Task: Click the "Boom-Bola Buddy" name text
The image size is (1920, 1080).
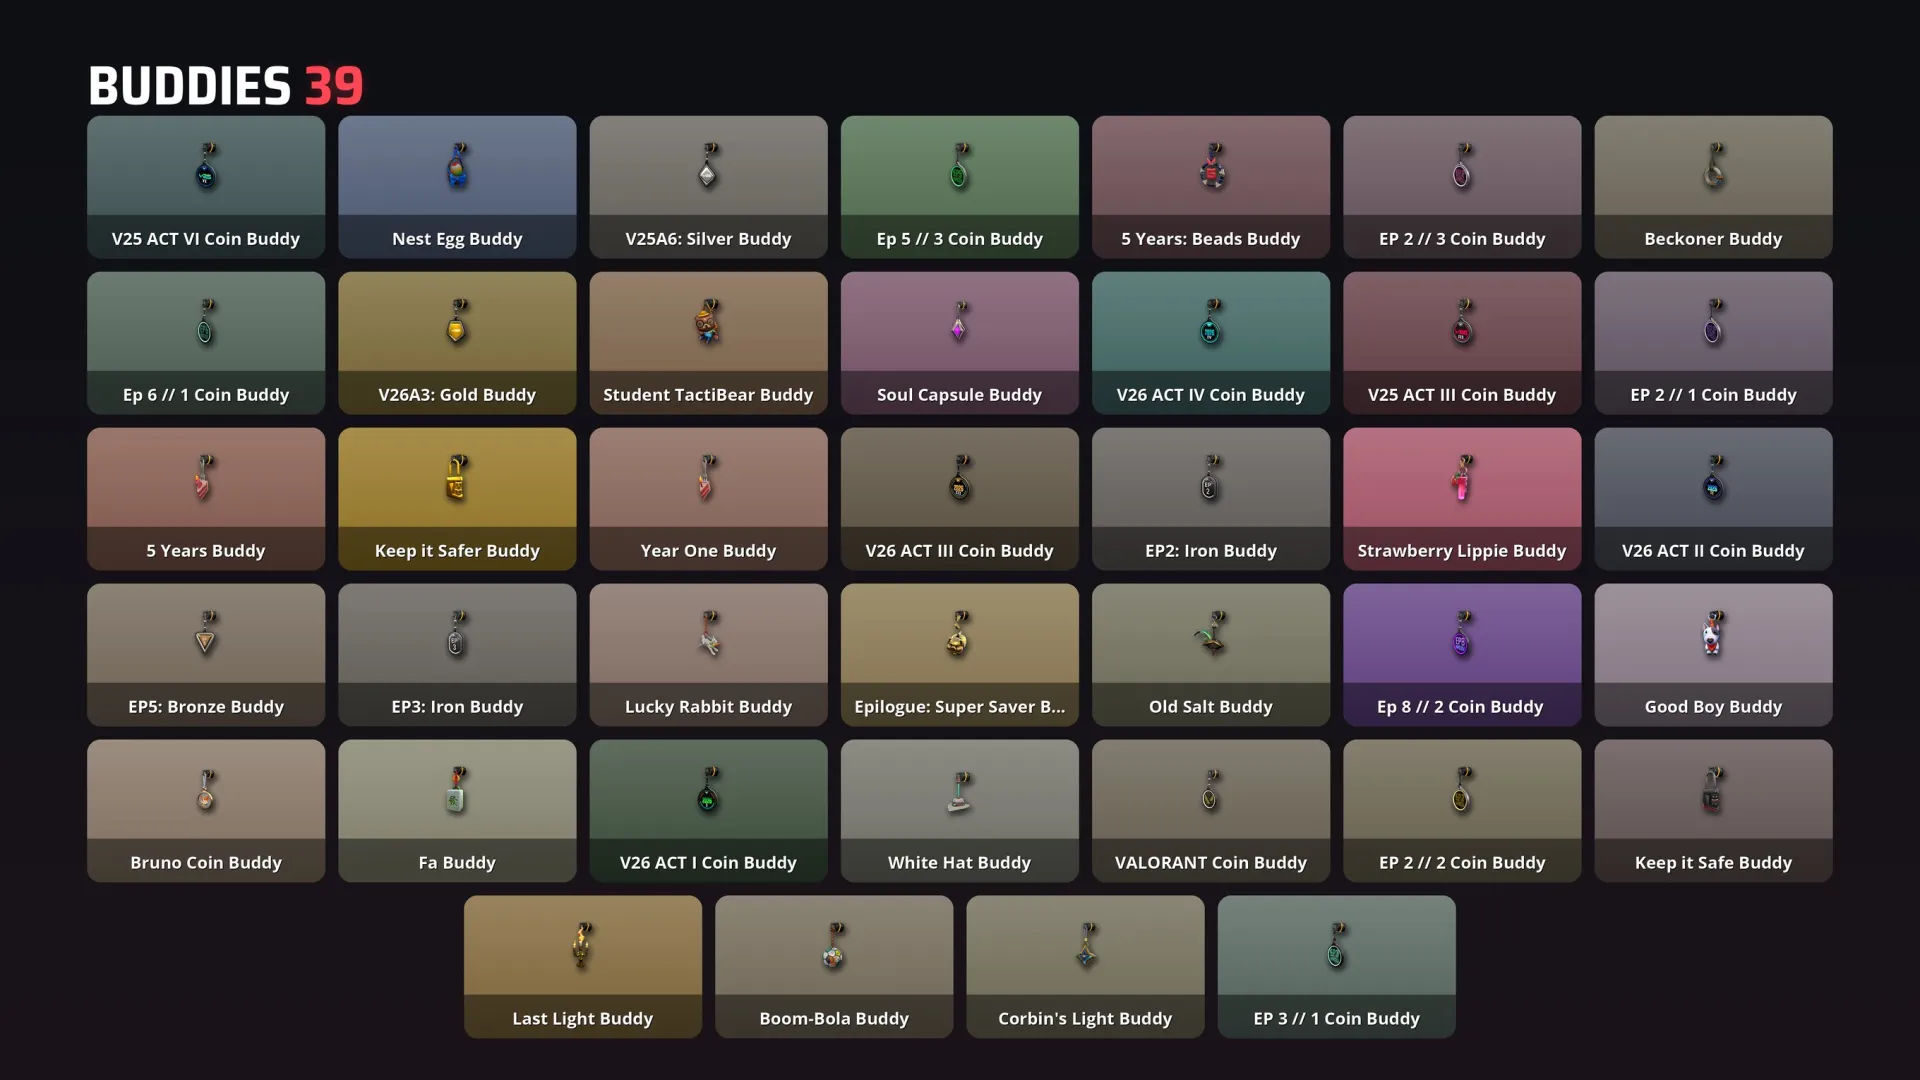Action: (x=834, y=1019)
